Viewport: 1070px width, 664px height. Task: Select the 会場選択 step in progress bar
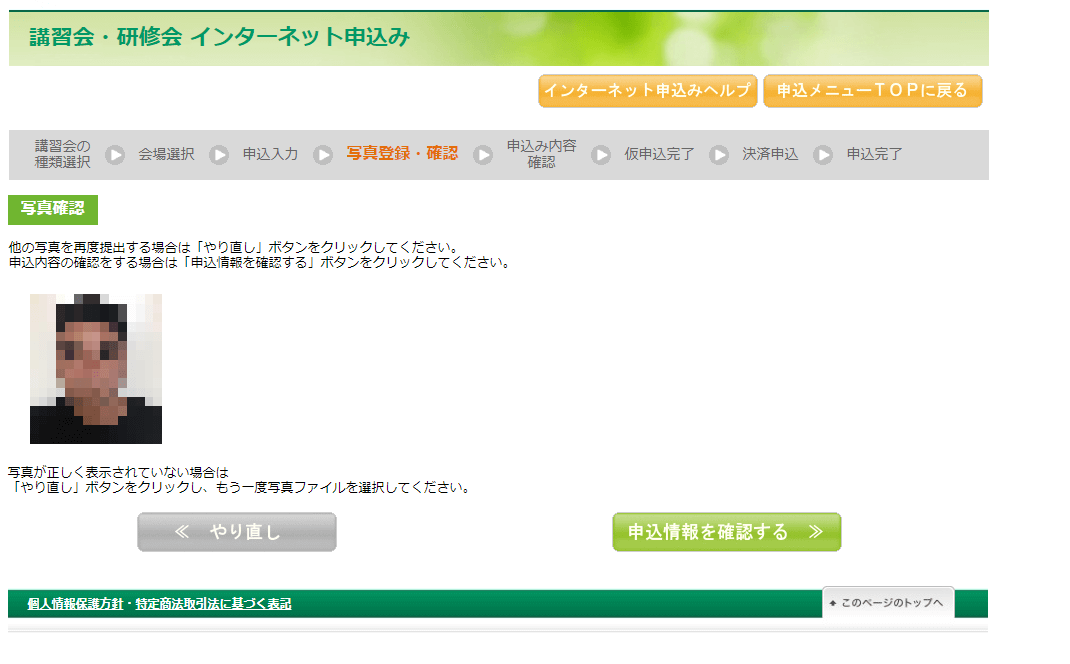166,154
